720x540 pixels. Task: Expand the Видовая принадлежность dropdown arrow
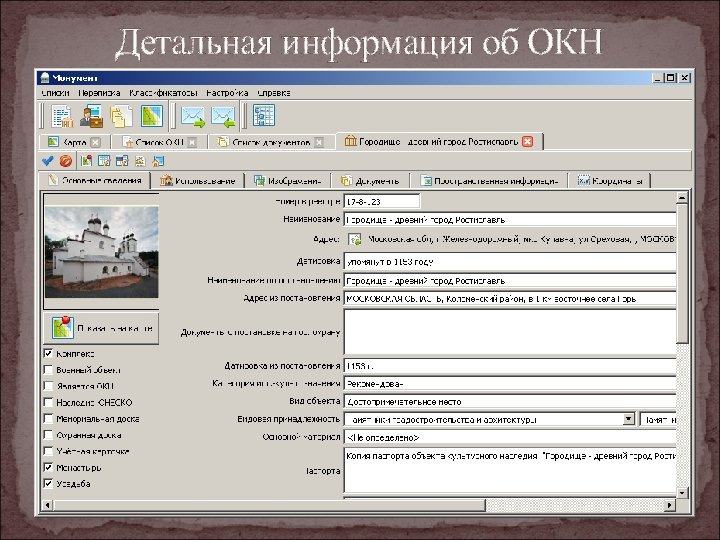[628, 419]
